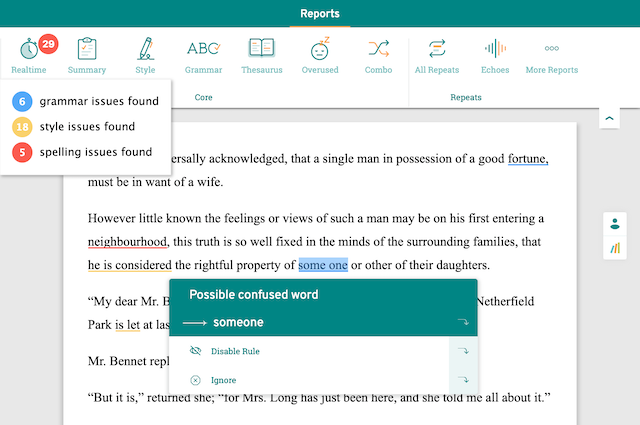Click underlined phrase 'he is considered'
Screen dimensions: 640x425
(130, 265)
